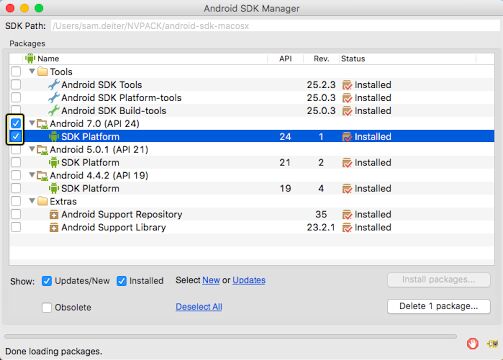
Task: Collapse the Android 7.0 (API 24) group
Action: click(x=32, y=123)
